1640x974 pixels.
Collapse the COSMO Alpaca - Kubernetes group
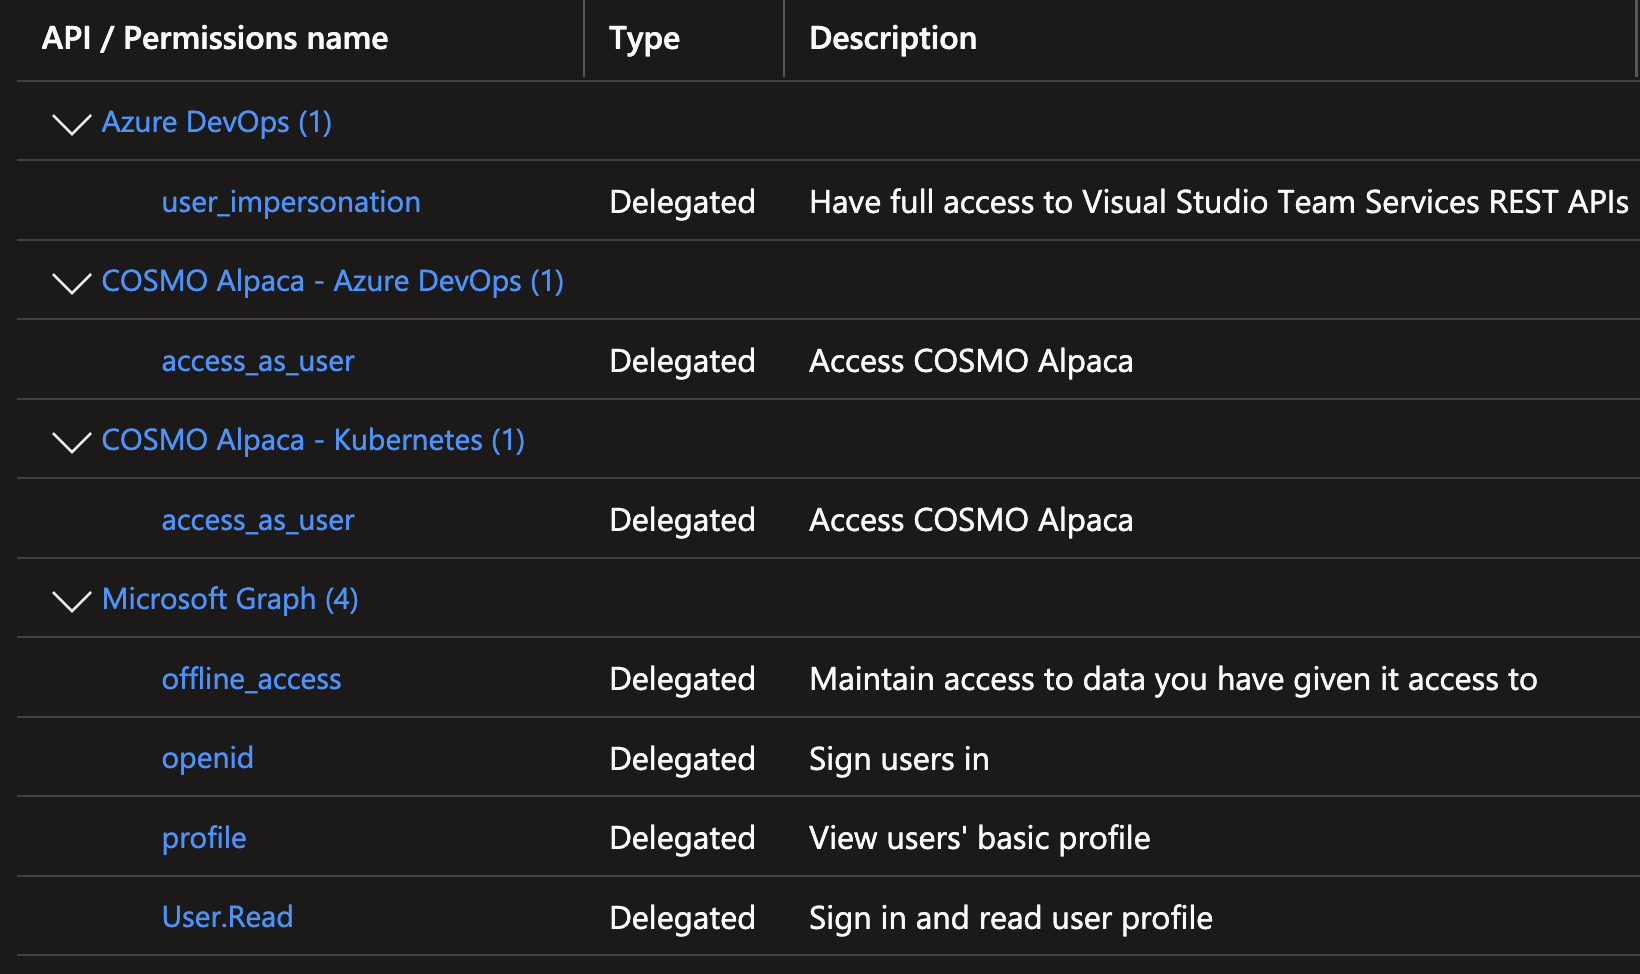point(70,443)
